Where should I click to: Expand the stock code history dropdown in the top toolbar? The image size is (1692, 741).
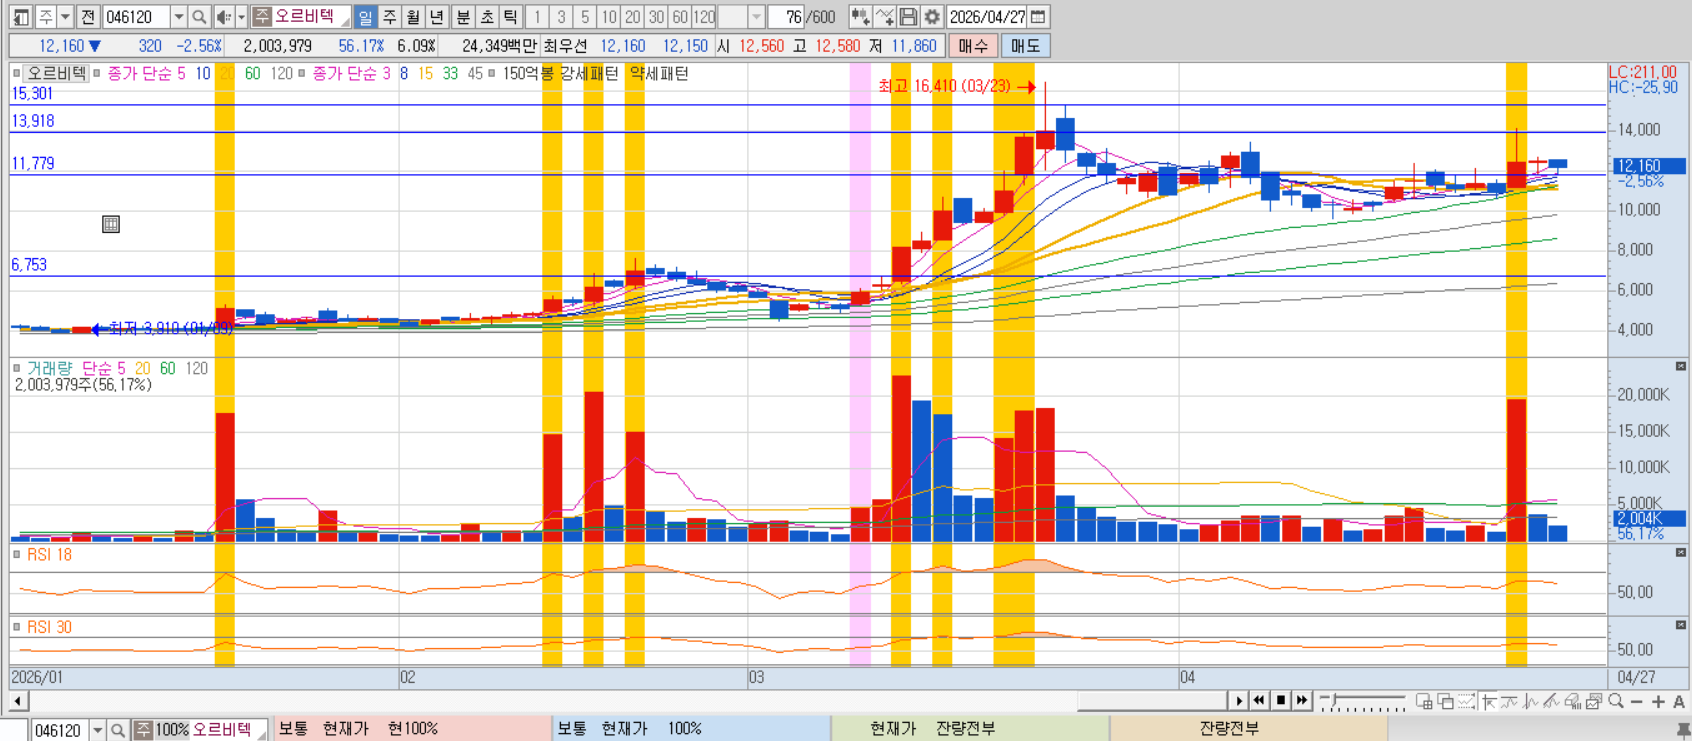click(x=178, y=17)
